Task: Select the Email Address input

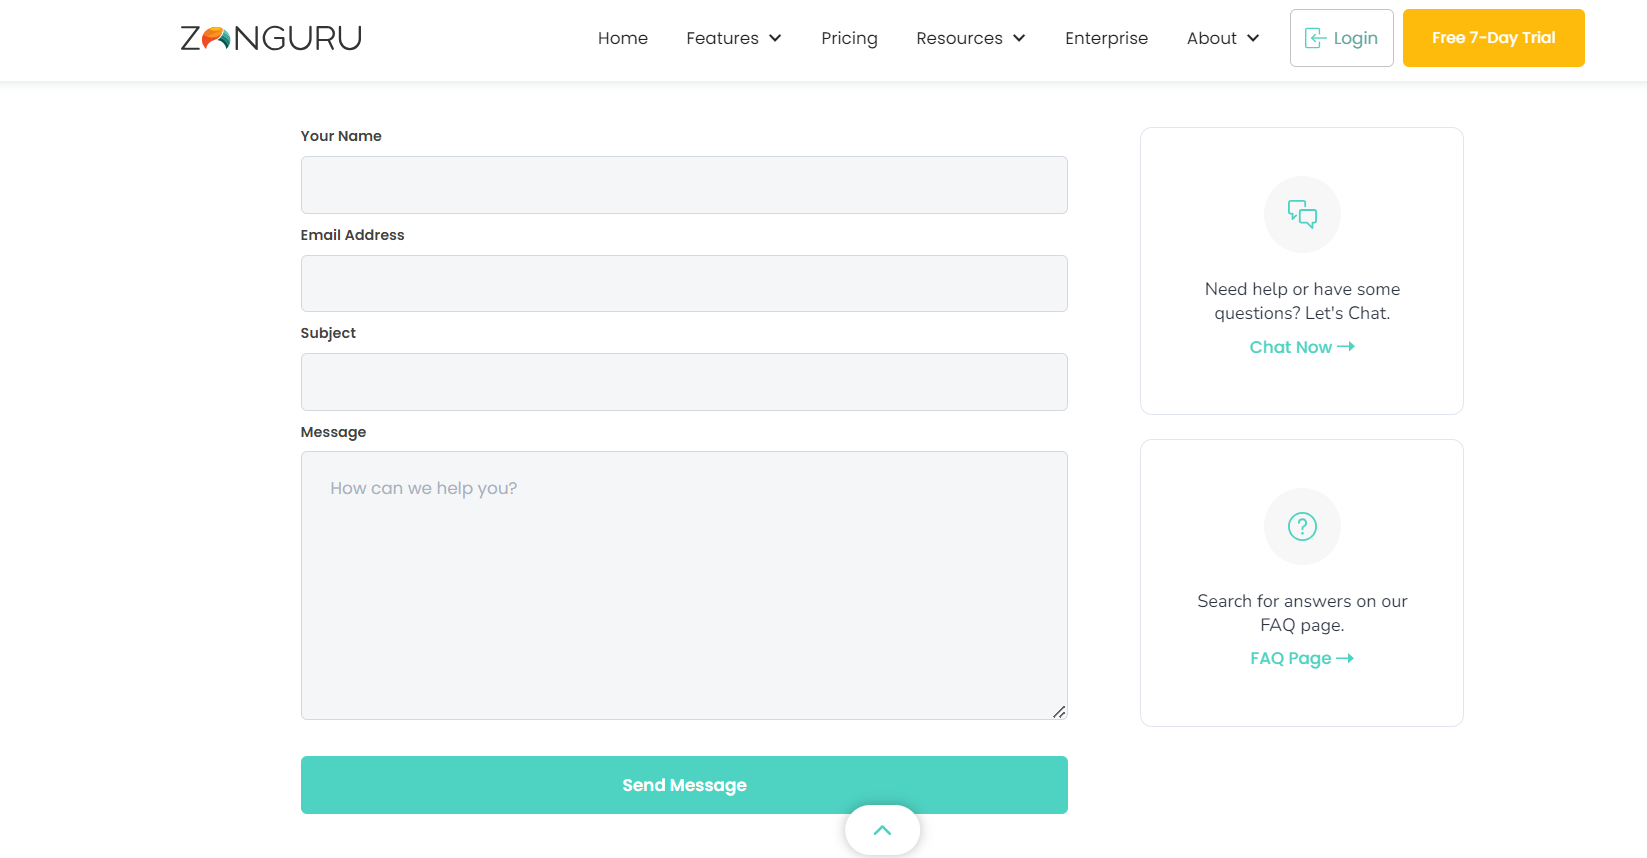Action: pyautogui.click(x=684, y=283)
